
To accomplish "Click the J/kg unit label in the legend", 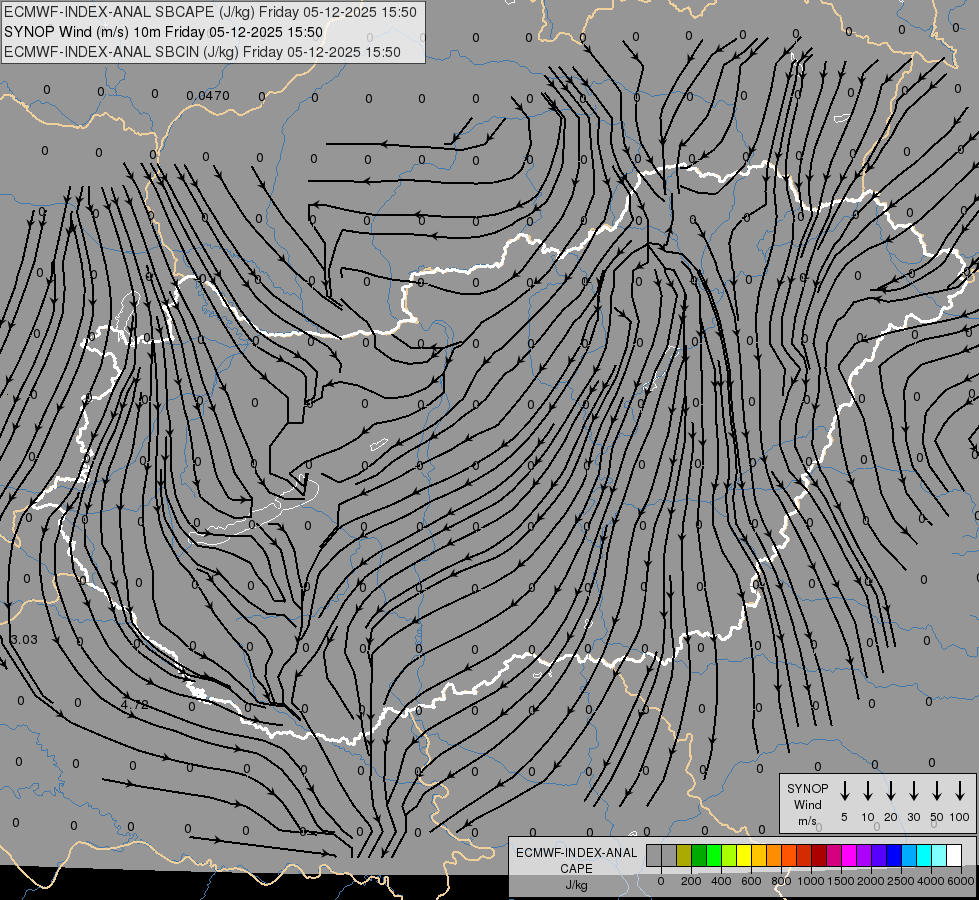I will pos(576,885).
